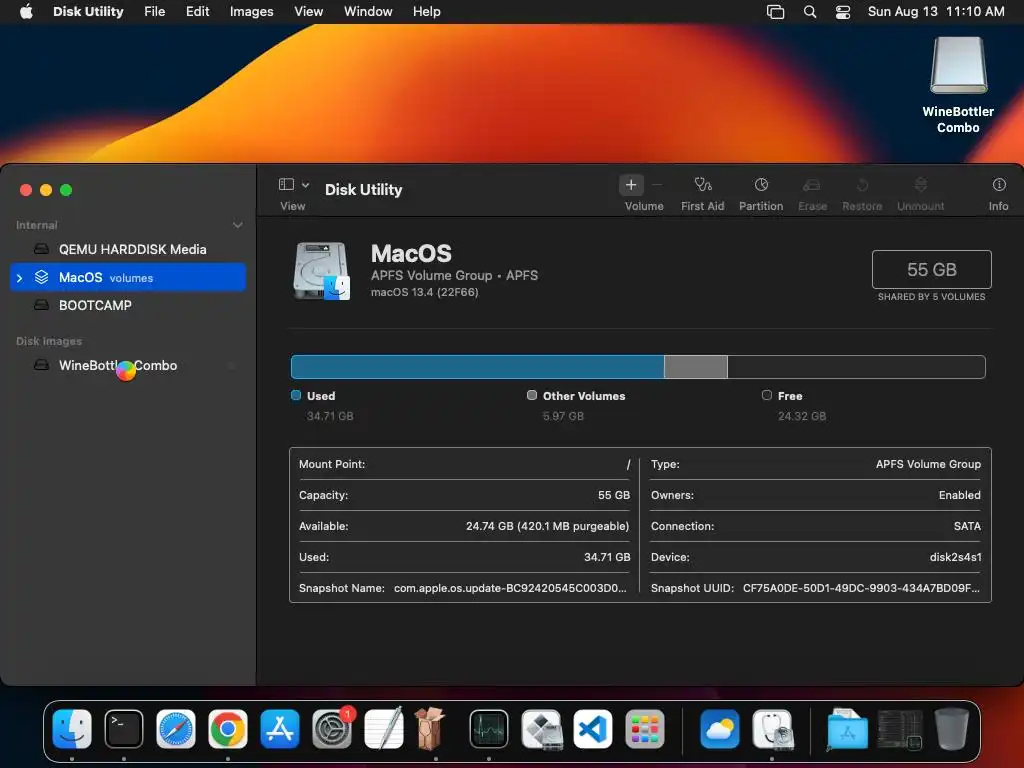Screen dimensions: 1024x768
Task: Click the add Volume plus button
Action: pyautogui.click(x=631, y=185)
